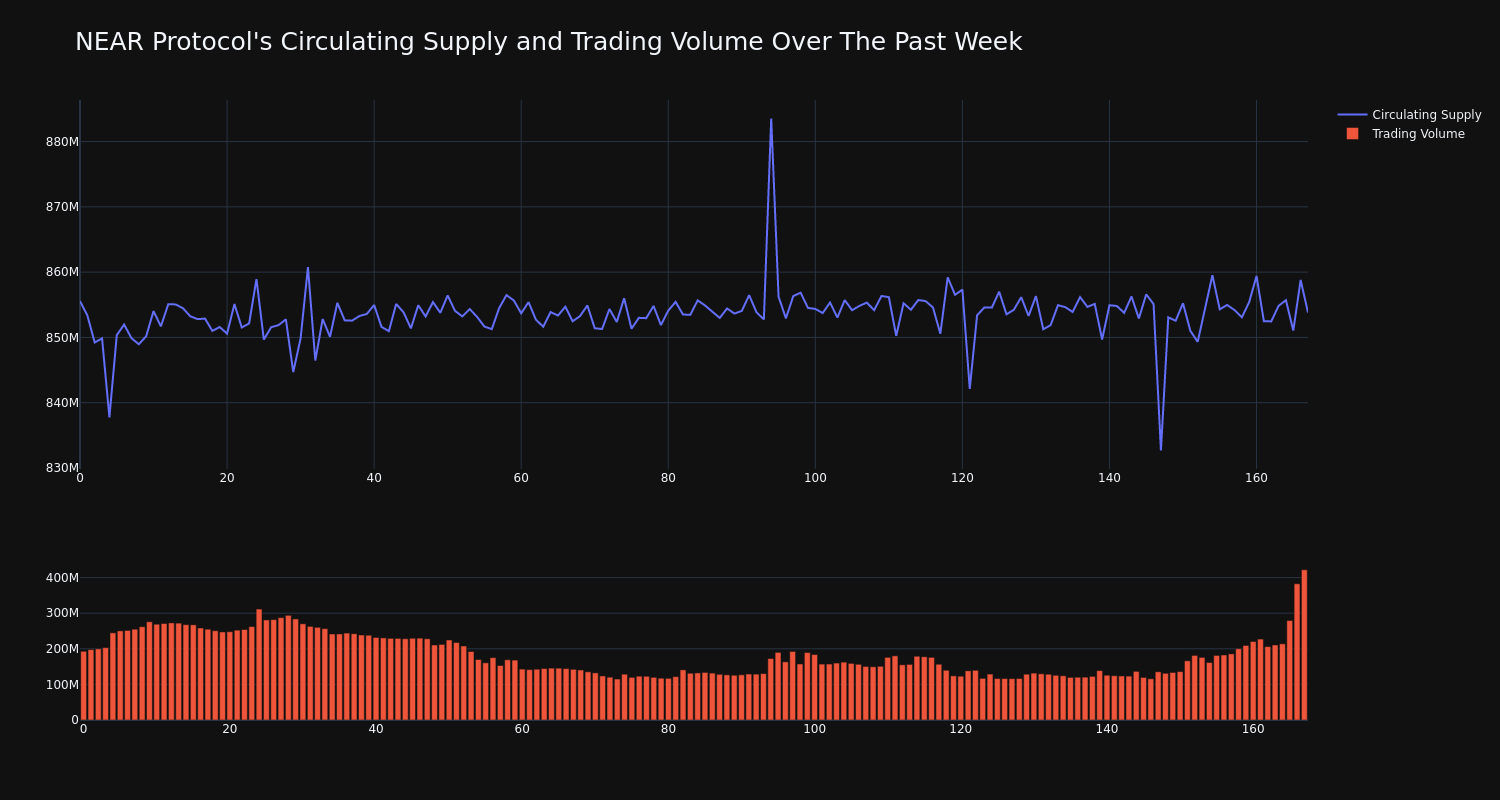Click the tallest volume bar at the end

click(x=1304, y=645)
